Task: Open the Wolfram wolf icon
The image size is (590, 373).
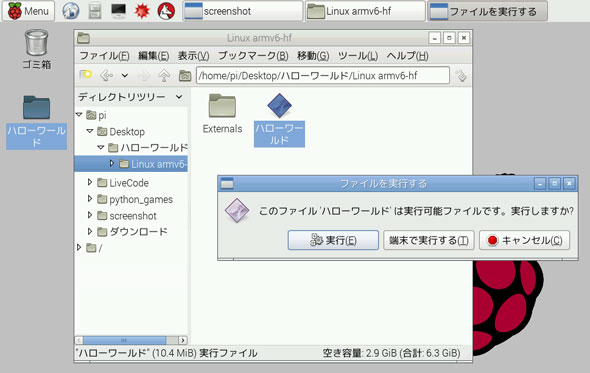Action: click(x=166, y=11)
